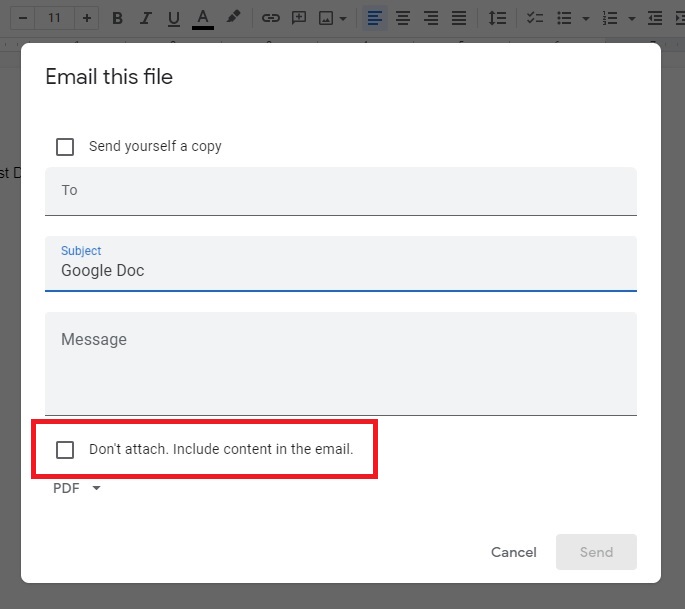
Task: Decrease font size with minus button
Action: [23, 18]
